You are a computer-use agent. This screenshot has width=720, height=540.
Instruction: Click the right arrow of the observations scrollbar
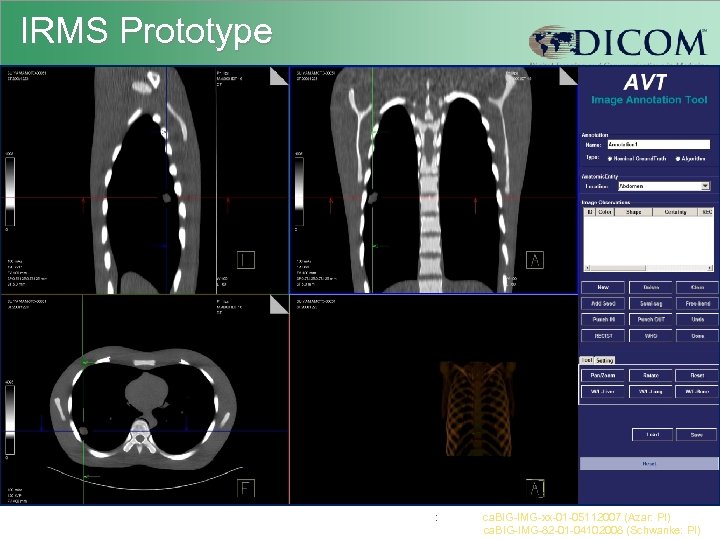(x=710, y=268)
